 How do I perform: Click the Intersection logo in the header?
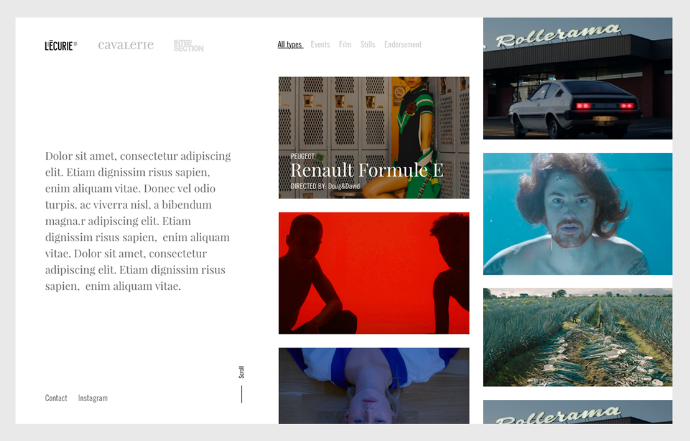point(188,45)
